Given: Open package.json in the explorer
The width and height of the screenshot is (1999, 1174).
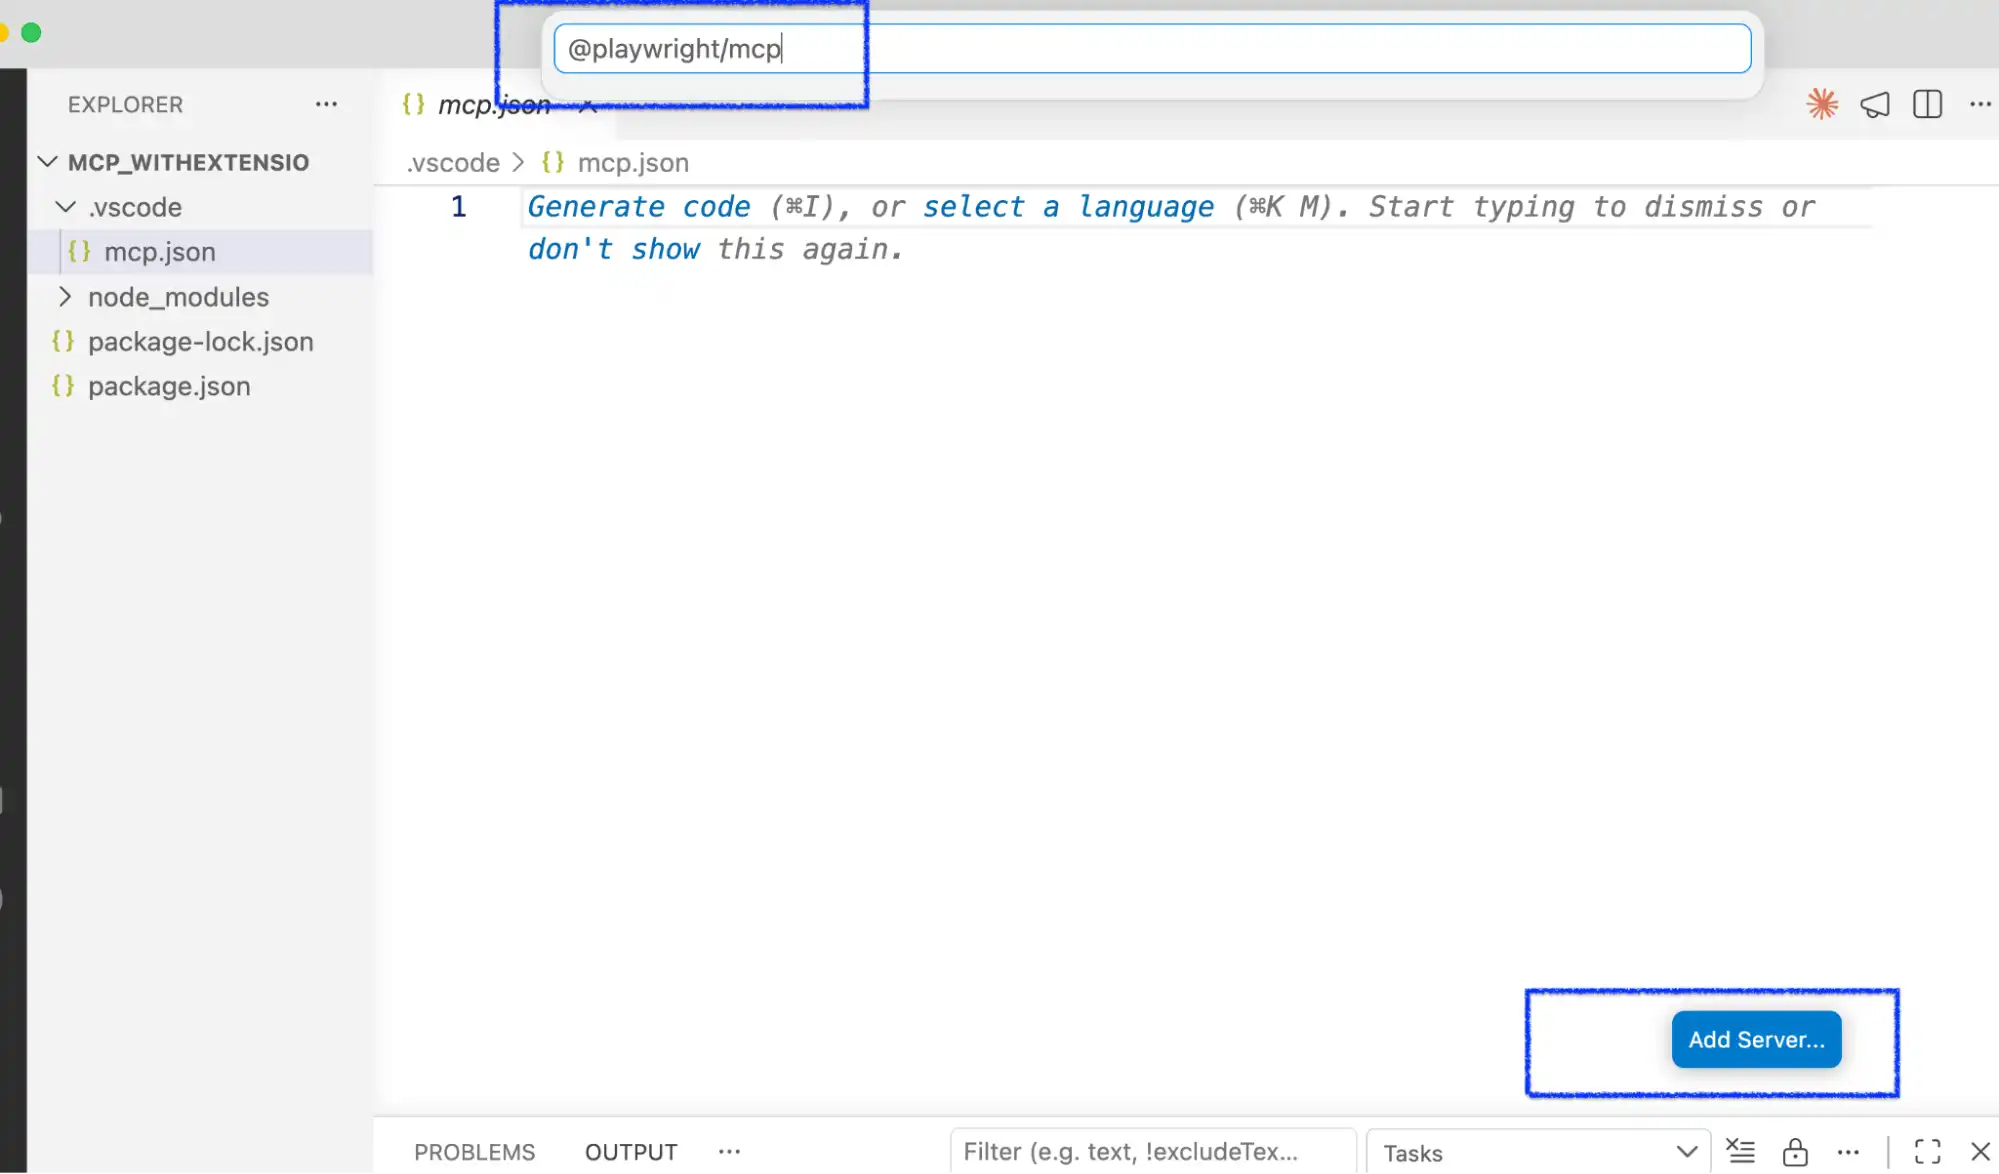Looking at the screenshot, I should 169,386.
